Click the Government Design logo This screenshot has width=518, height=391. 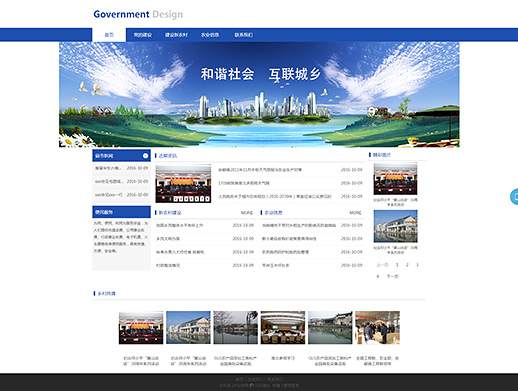[x=138, y=14]
